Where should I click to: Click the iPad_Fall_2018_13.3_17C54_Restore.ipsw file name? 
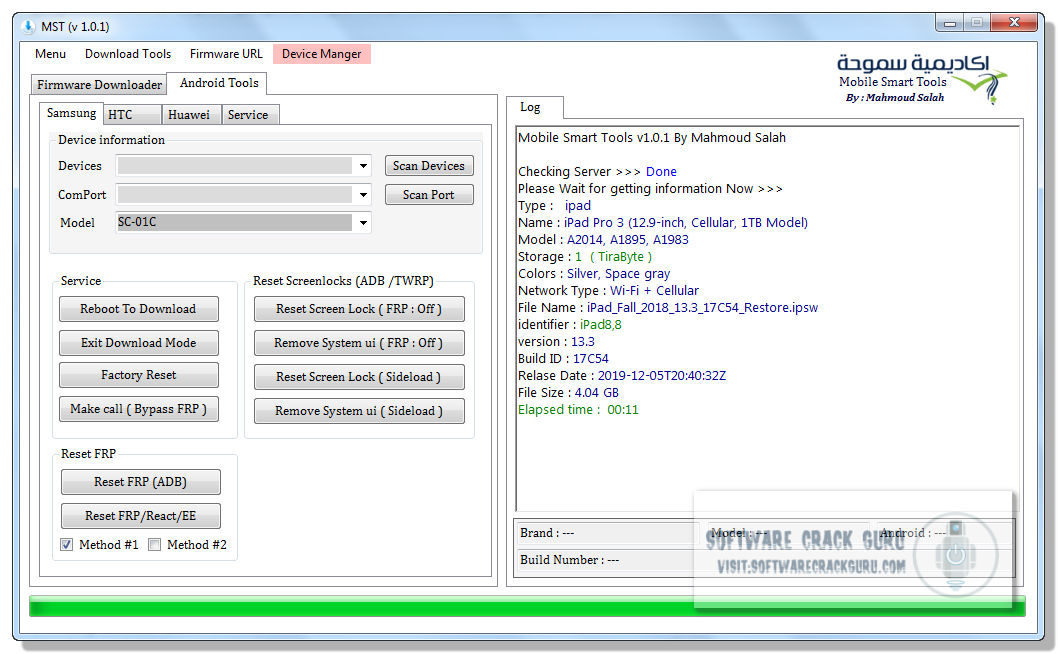[x=702, y=308]
